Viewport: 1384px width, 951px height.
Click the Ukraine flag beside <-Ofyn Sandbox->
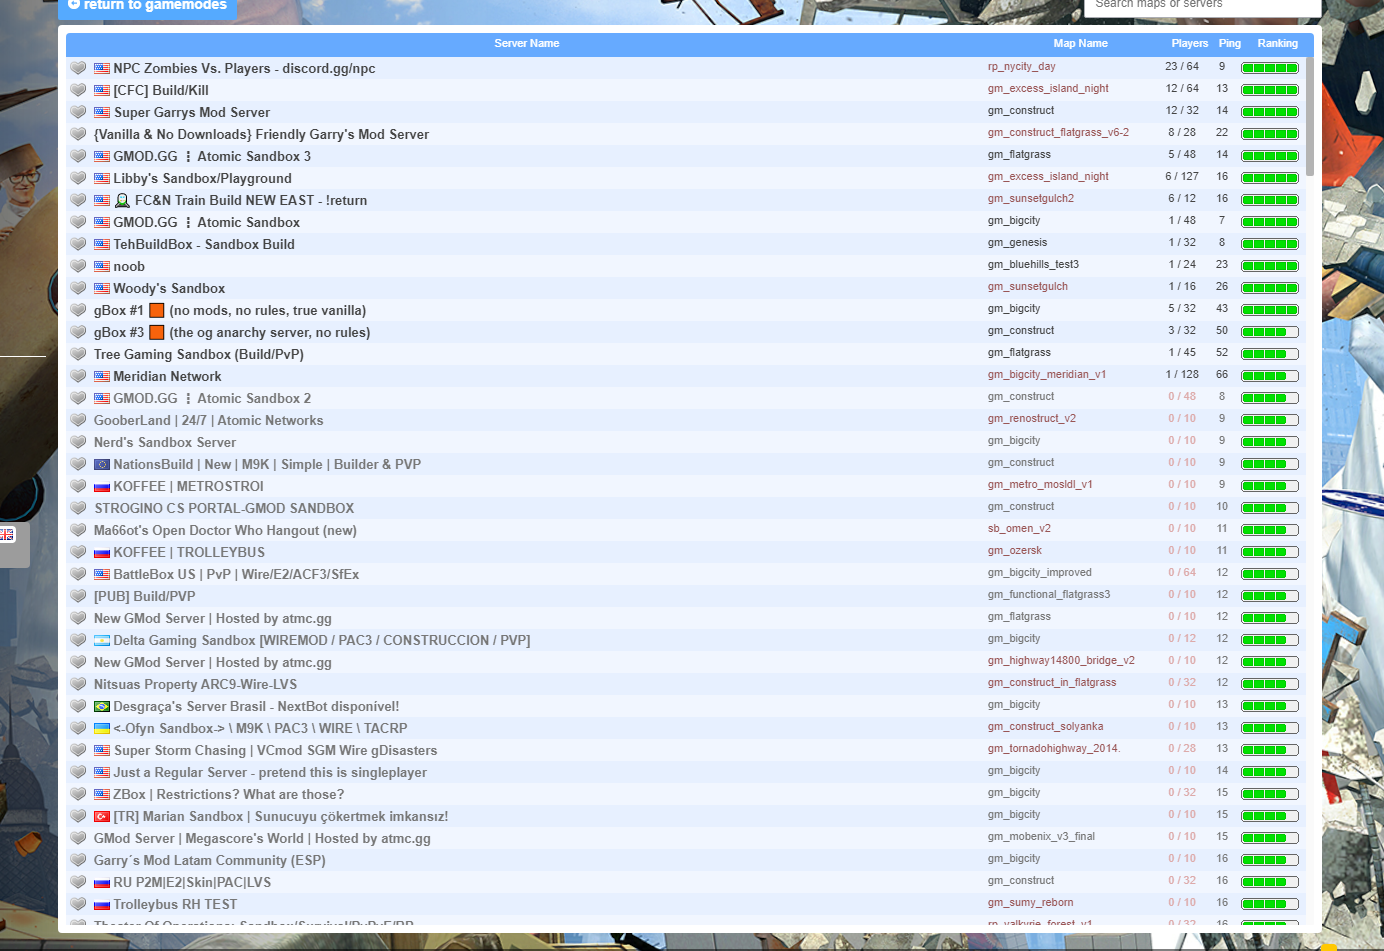[102, 729]
